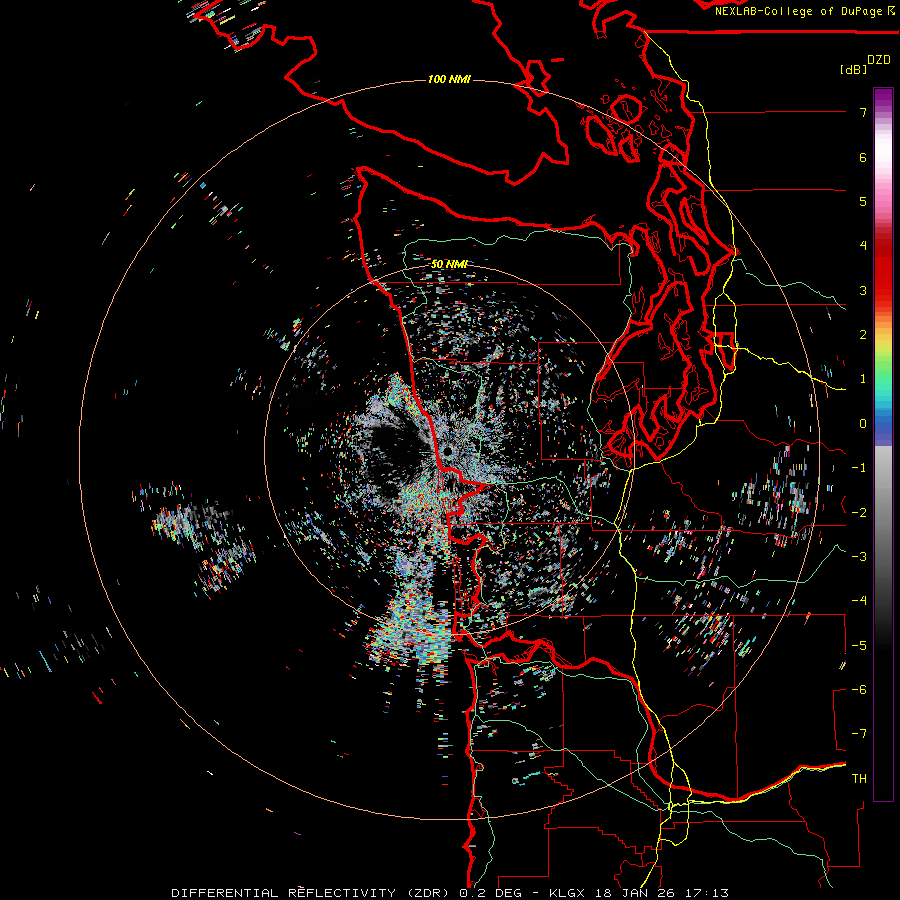Click the 3 value on color scale

point(863,290)
